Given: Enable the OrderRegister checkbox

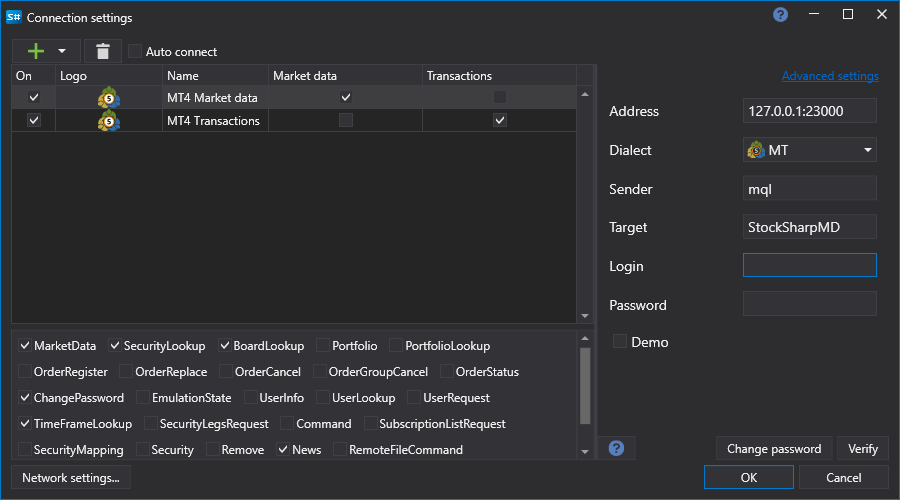Looking at the screenshot, I should (x=25, y=371).
